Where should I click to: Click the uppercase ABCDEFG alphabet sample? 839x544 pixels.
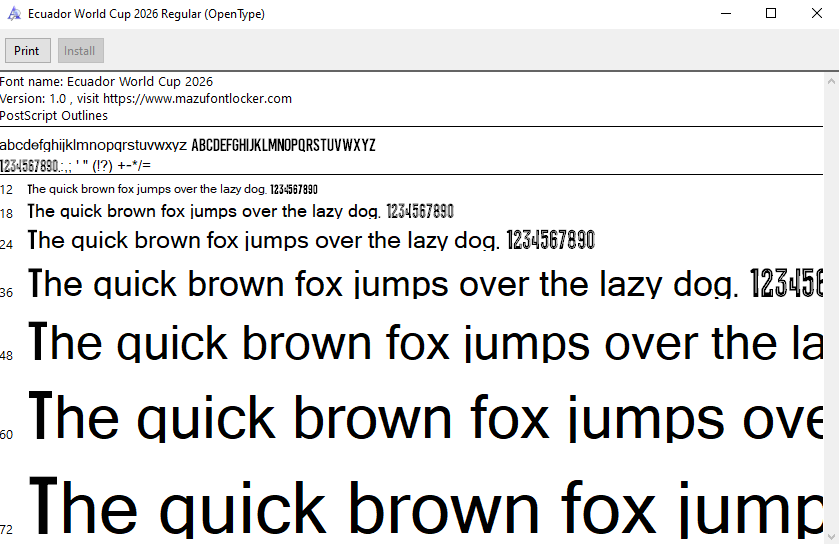(x=283, y=145)
